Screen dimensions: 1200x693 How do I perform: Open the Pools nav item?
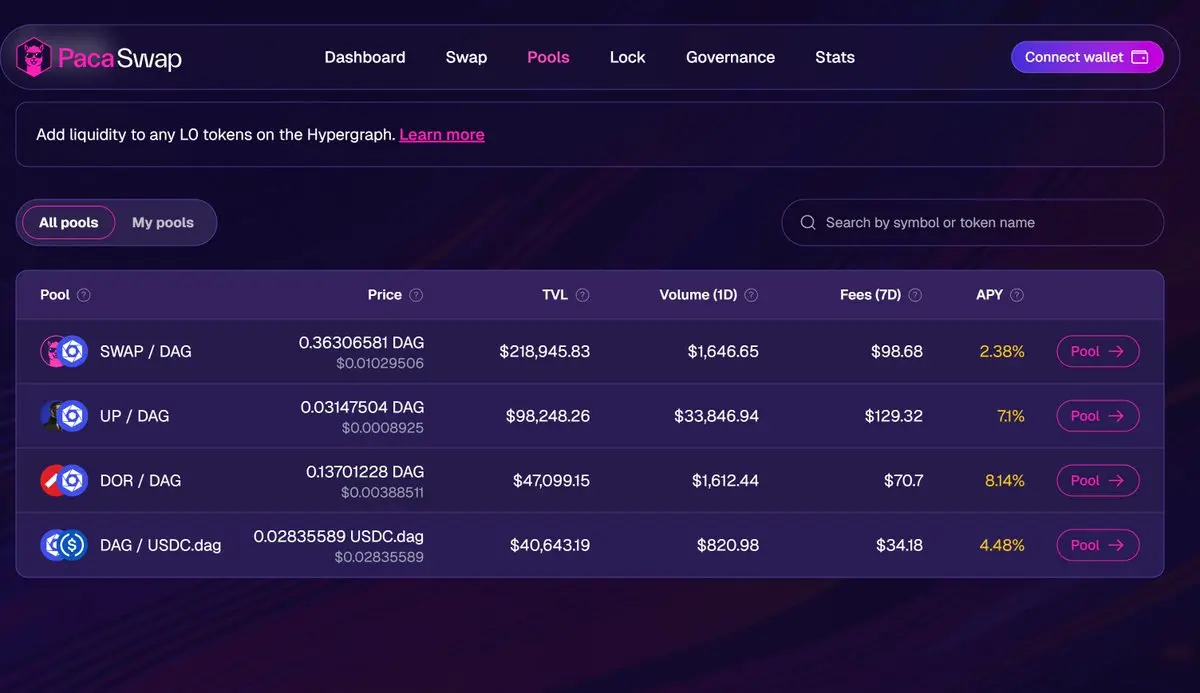point(548,57)
